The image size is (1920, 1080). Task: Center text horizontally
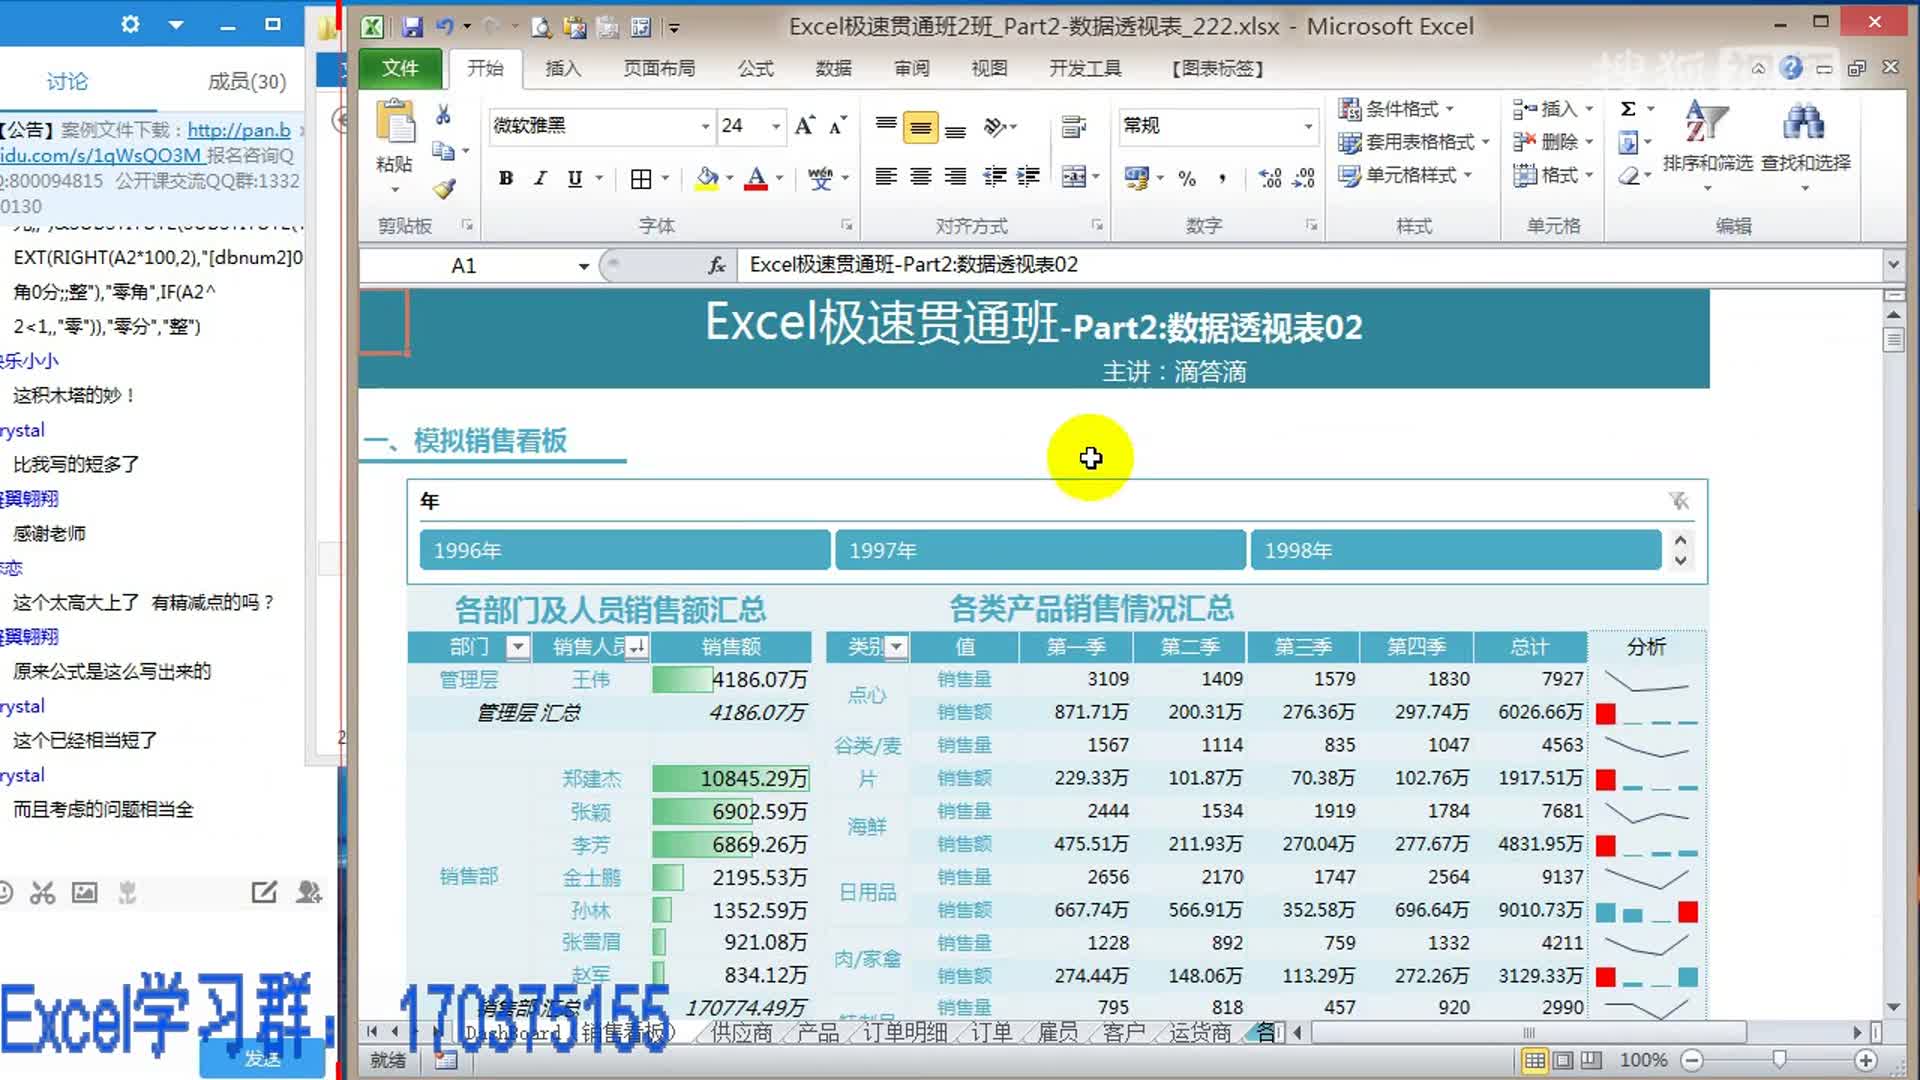point(921,177)
